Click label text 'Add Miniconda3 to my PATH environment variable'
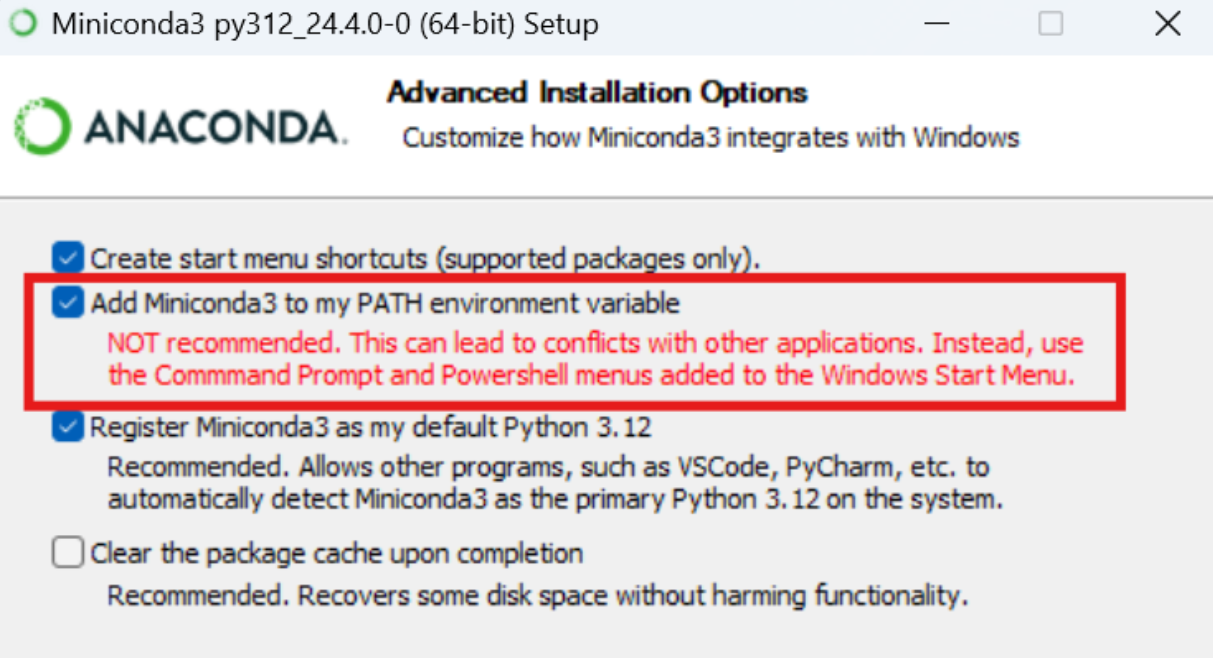The height and width of the screenshot is (658, 1213). click(x=385, y=303)
